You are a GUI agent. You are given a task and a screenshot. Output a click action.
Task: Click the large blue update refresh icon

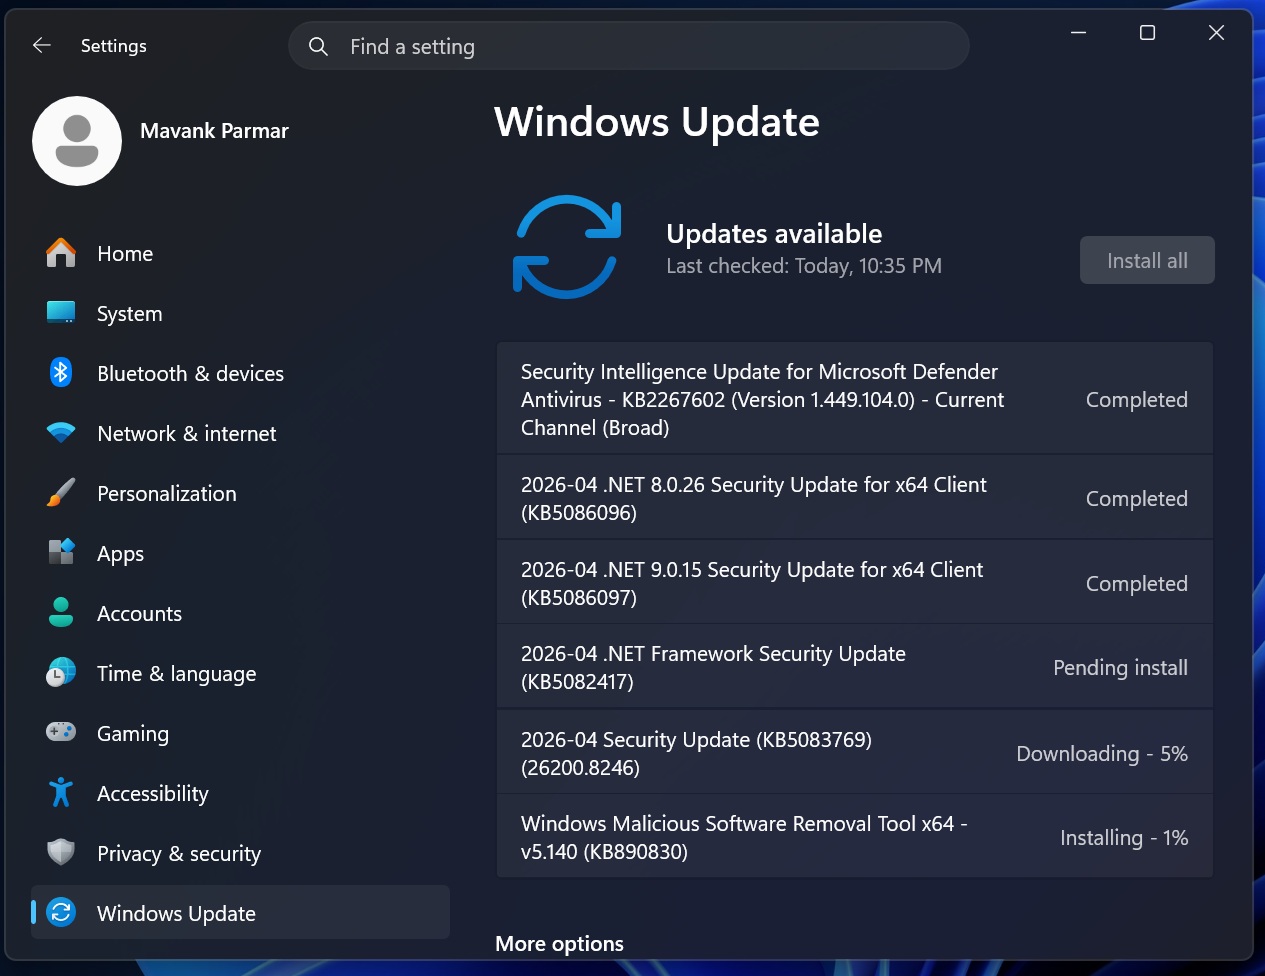pos(567,246)
